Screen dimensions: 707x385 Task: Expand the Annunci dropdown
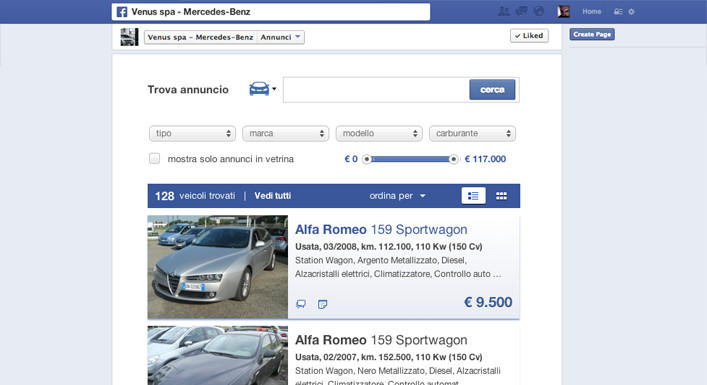[x=280, y=37]
